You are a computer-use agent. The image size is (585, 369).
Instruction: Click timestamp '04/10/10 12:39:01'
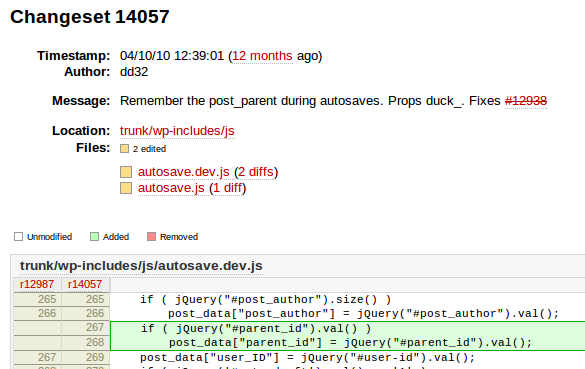[172, 56]
